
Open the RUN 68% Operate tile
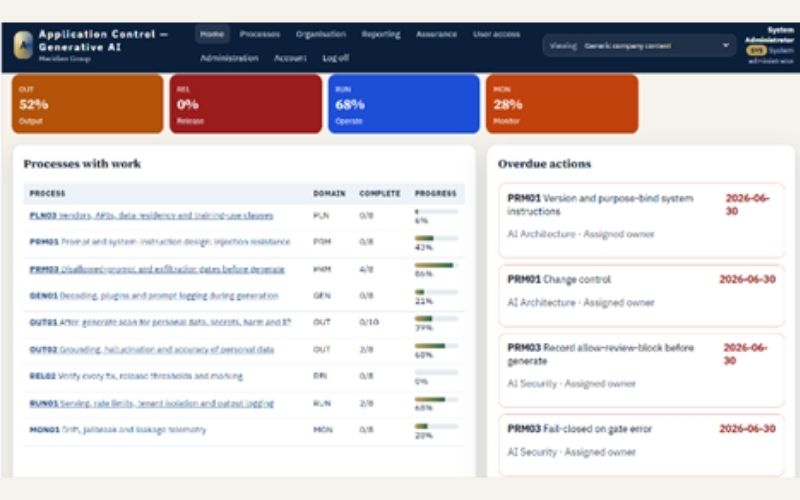tap(404, 104)
